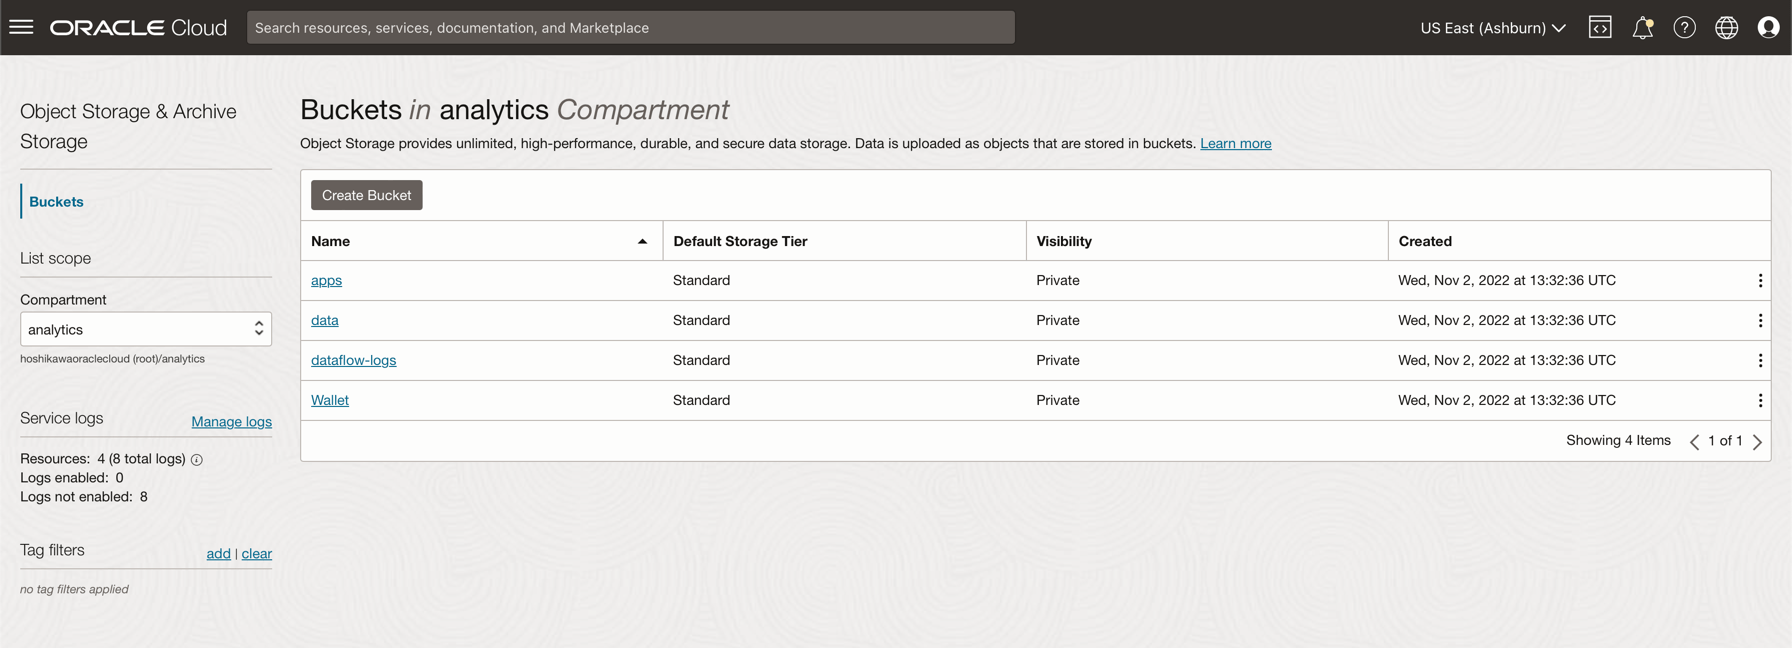Open the Learn more link
The width and height of the screenshot is (1792, 648).
pos(1235,143)
